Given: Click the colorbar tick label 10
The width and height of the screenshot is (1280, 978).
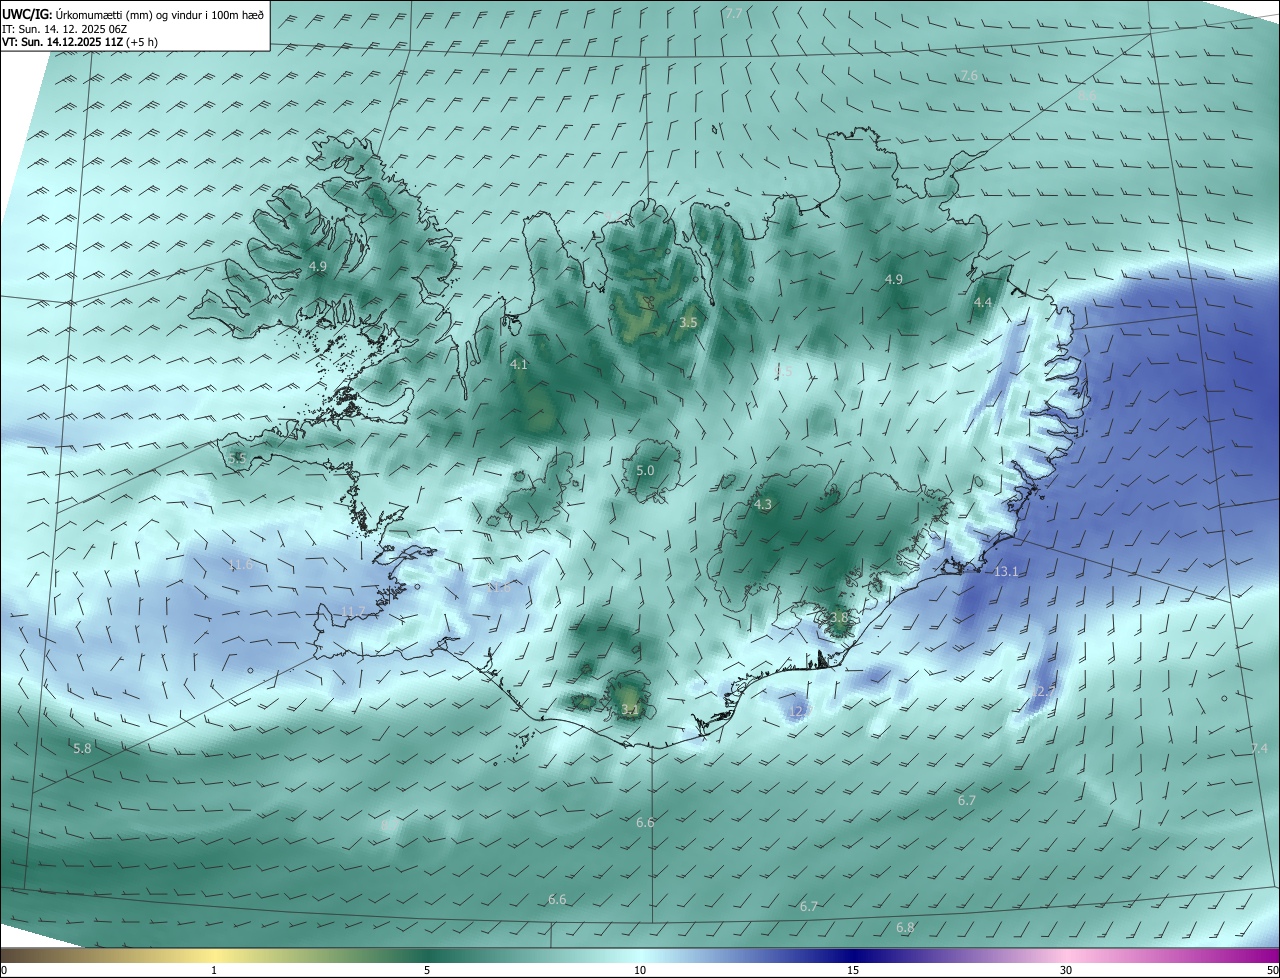Looking at the screenshot, I should [x=640, y=970].
